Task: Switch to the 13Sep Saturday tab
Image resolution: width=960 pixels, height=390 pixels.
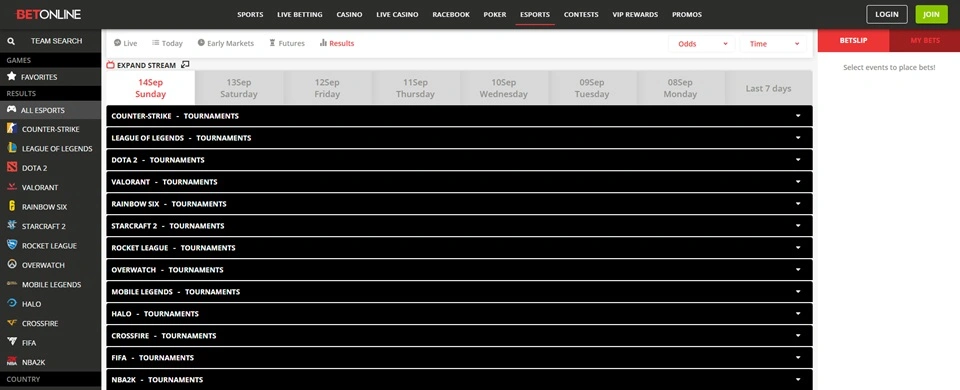Action: (239, 88)
